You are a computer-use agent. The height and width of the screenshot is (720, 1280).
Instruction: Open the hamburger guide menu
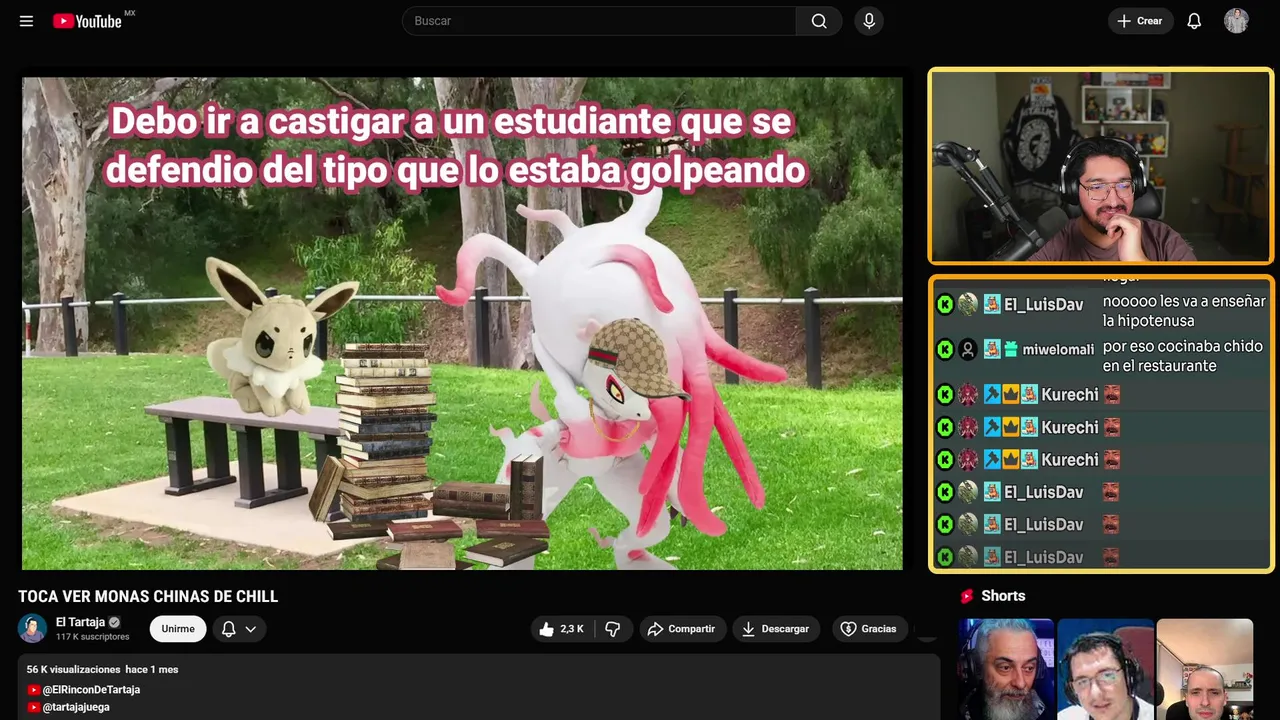[26, 21]
